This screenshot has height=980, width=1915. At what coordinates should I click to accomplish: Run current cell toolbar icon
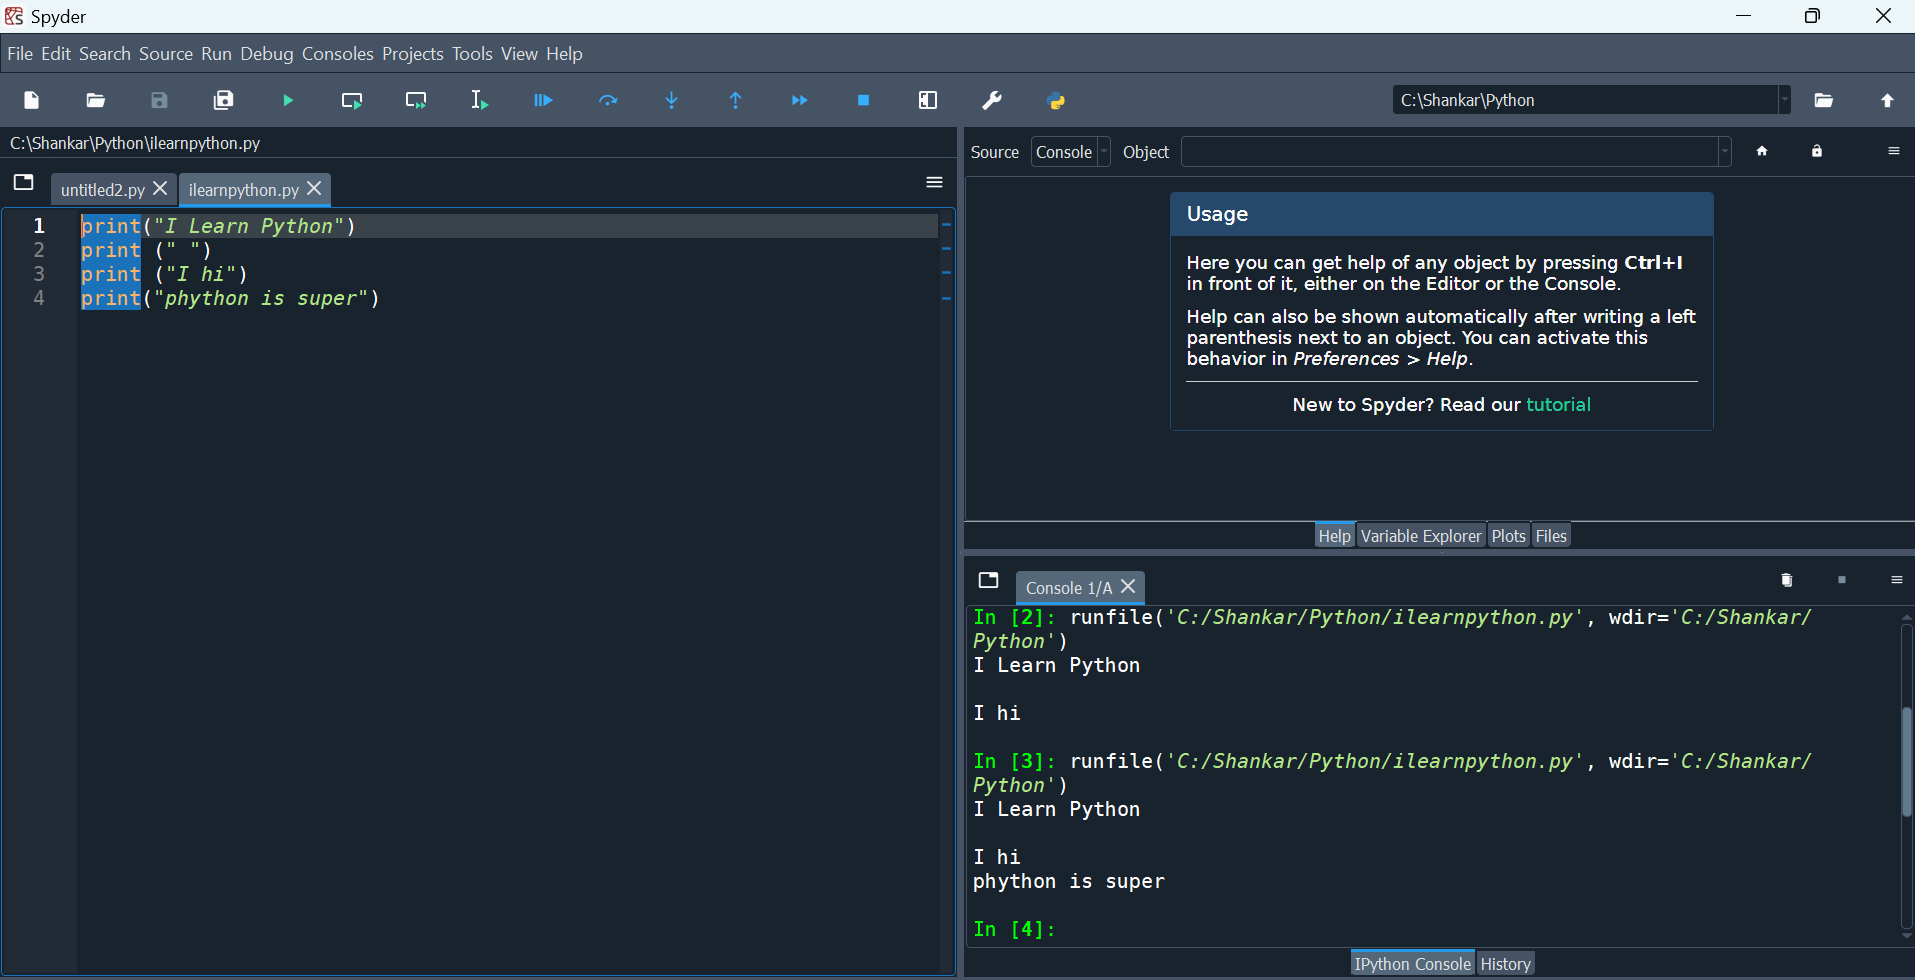pyautogui.click(x=352, y=101)
